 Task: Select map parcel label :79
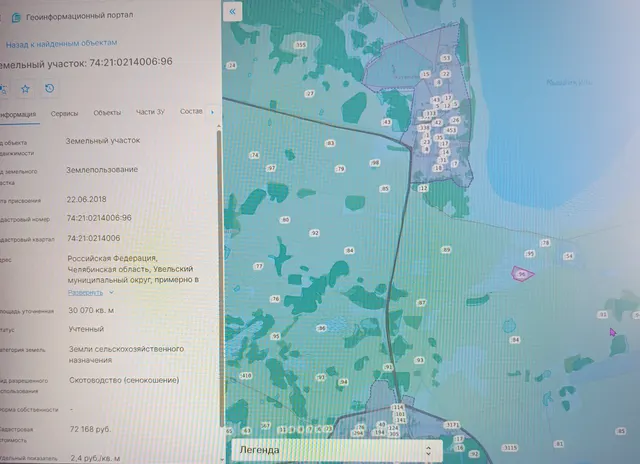pyautogui.click(x=340, y=169)
